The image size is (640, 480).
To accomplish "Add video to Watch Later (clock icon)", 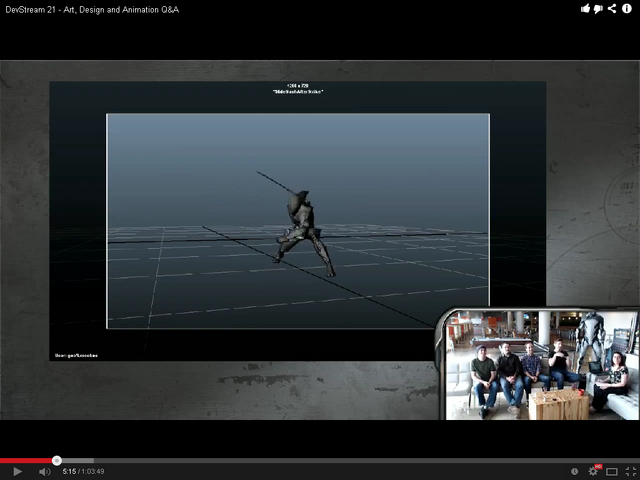I will 574,471.
